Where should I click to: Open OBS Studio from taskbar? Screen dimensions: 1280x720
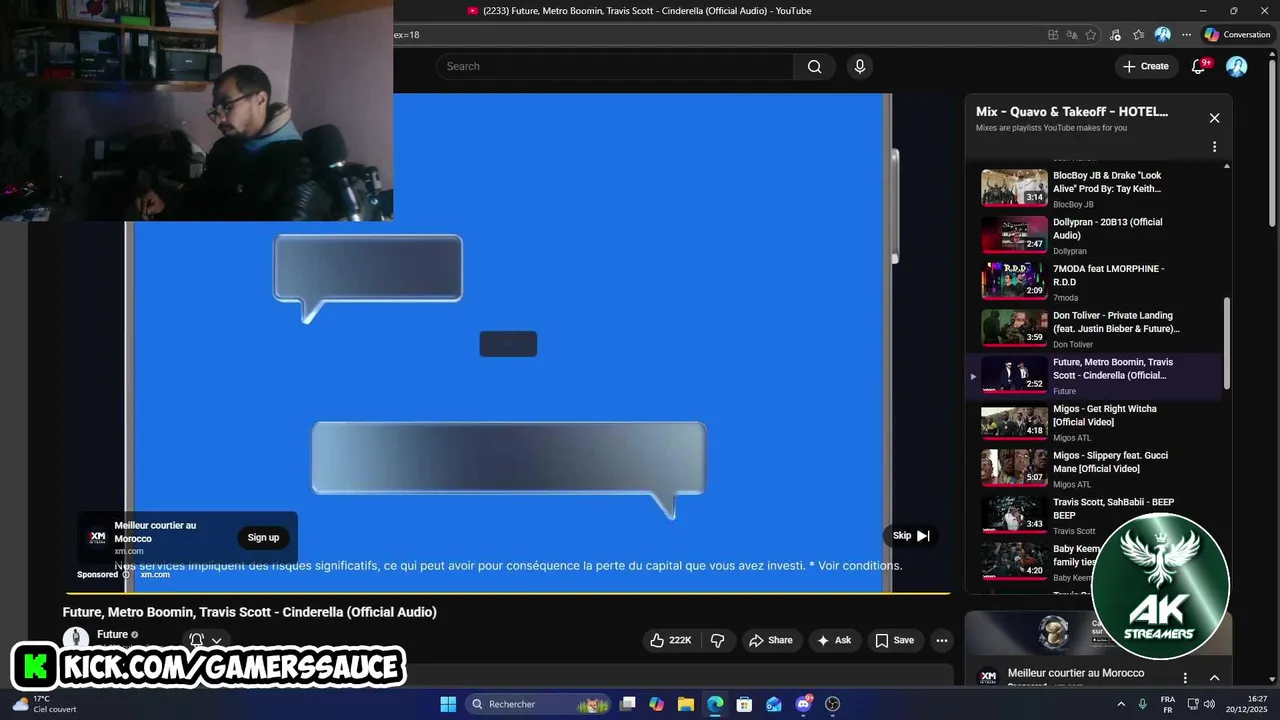(832, 704)
